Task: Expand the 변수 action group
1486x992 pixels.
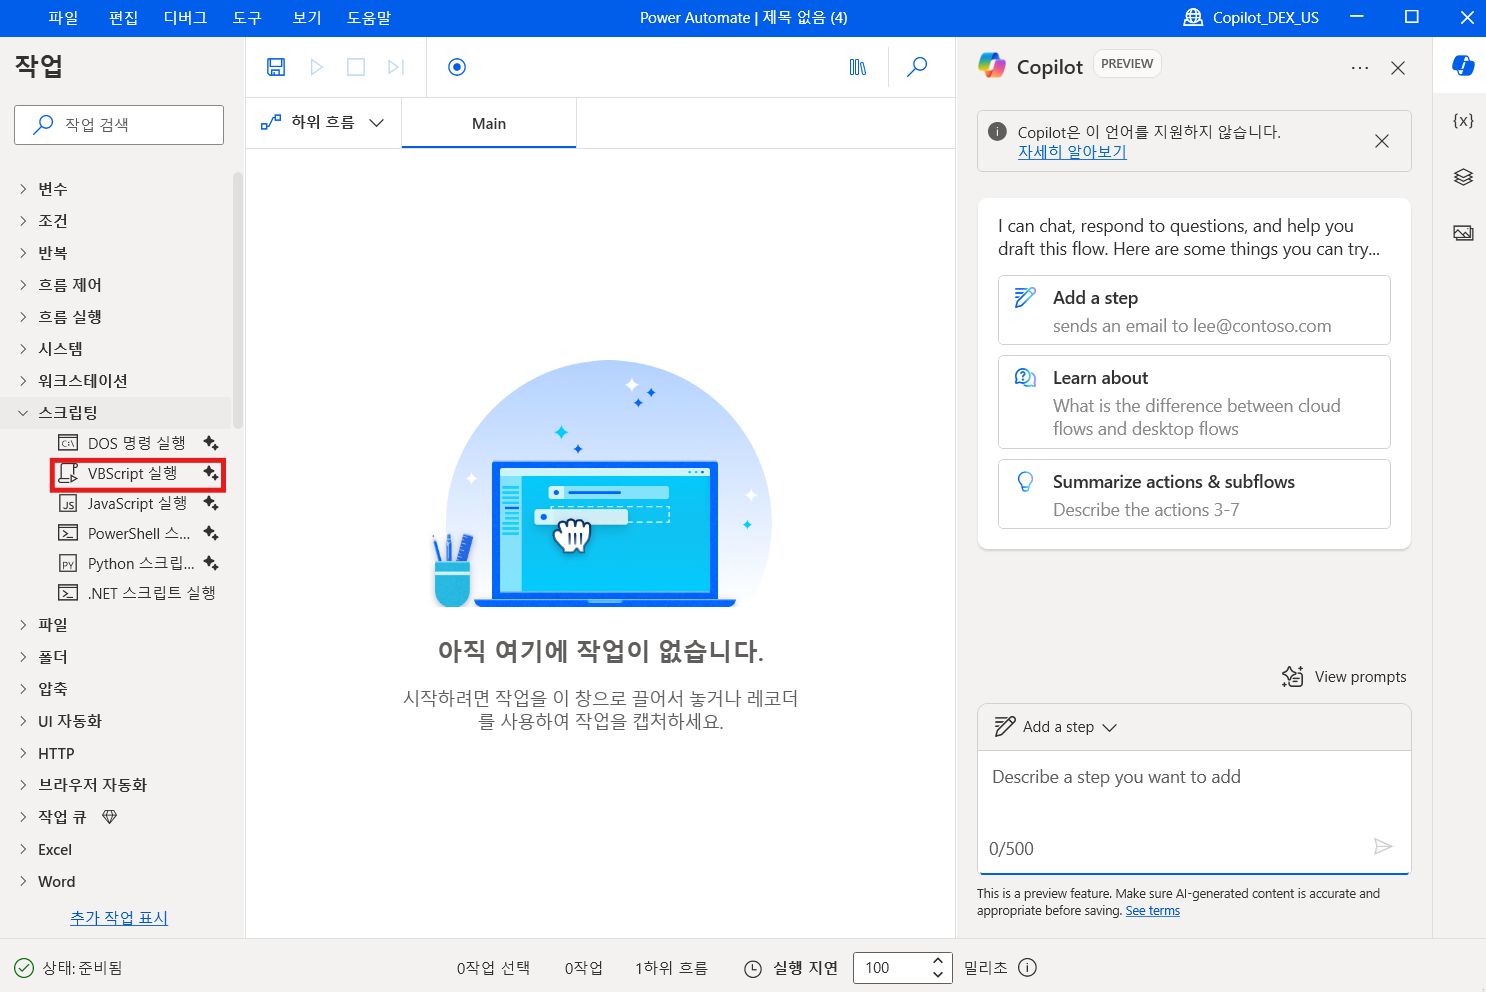Action: click(23, 189)
